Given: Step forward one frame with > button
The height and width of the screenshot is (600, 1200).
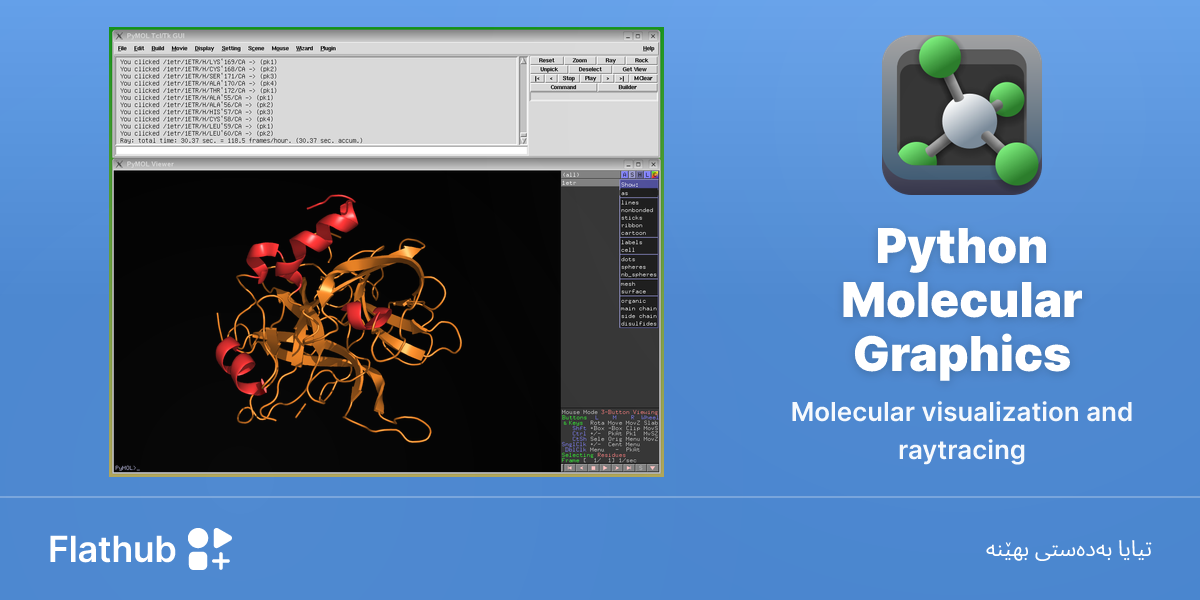Looking at the screenshot, I should 607,78.
